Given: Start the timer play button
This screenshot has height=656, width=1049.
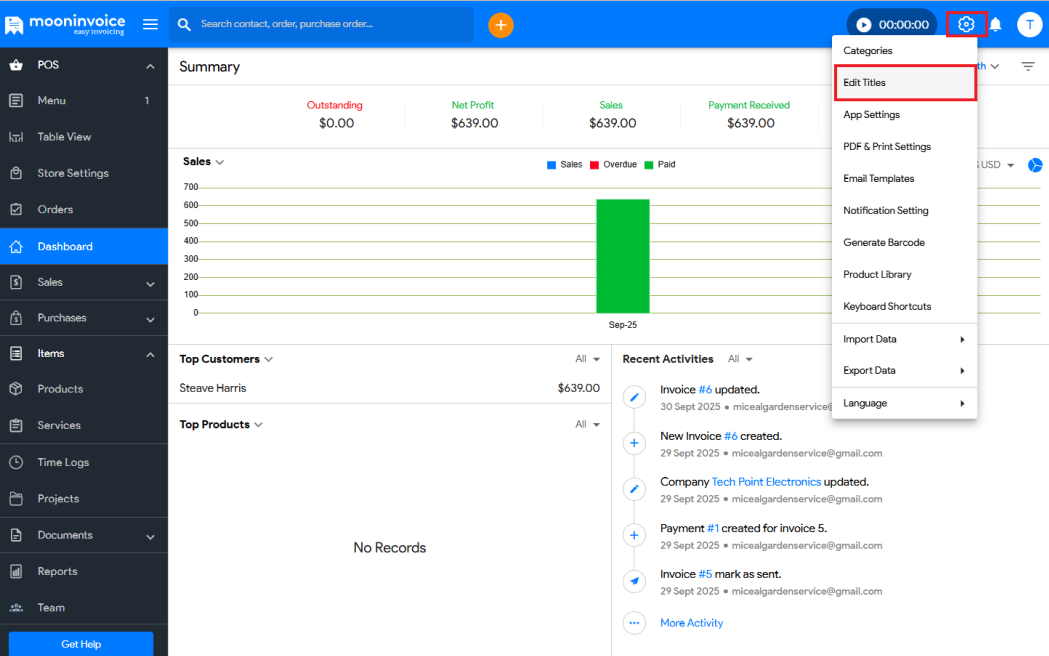Looking at the screenshot, I should (864, 25).
